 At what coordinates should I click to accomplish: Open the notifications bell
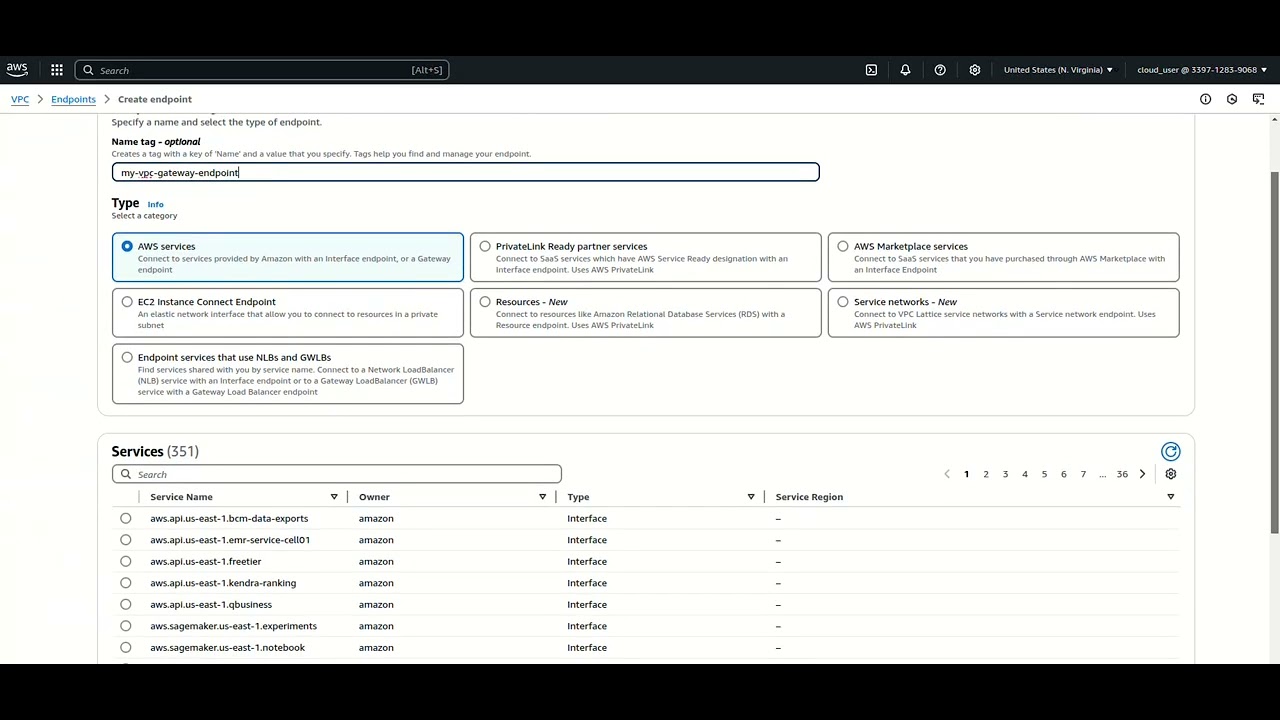click(905, 70)
